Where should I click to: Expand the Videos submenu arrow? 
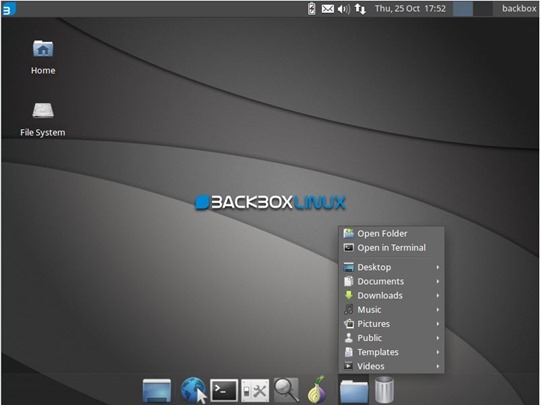coord(438,366)
